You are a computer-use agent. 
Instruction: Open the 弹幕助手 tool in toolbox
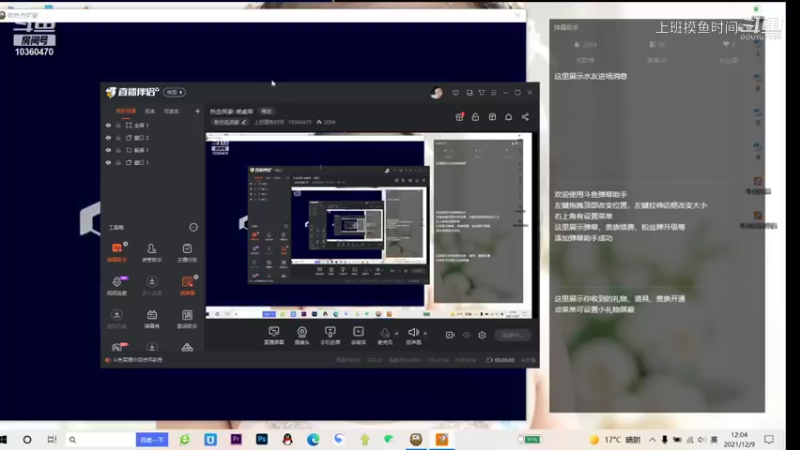pos(117,252)
